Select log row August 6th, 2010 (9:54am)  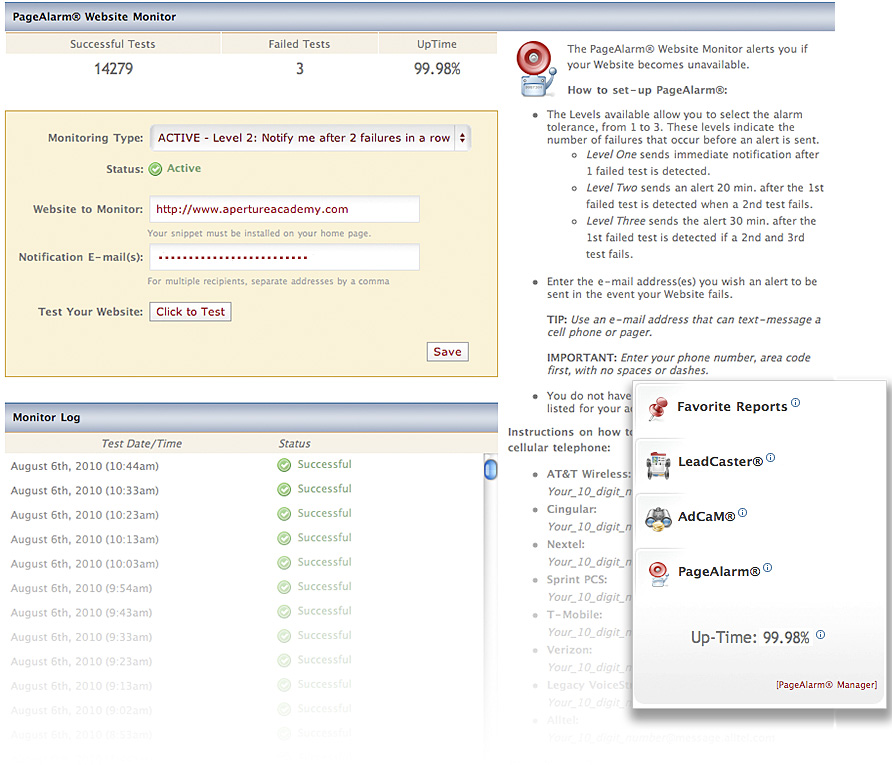coord(244,588)
